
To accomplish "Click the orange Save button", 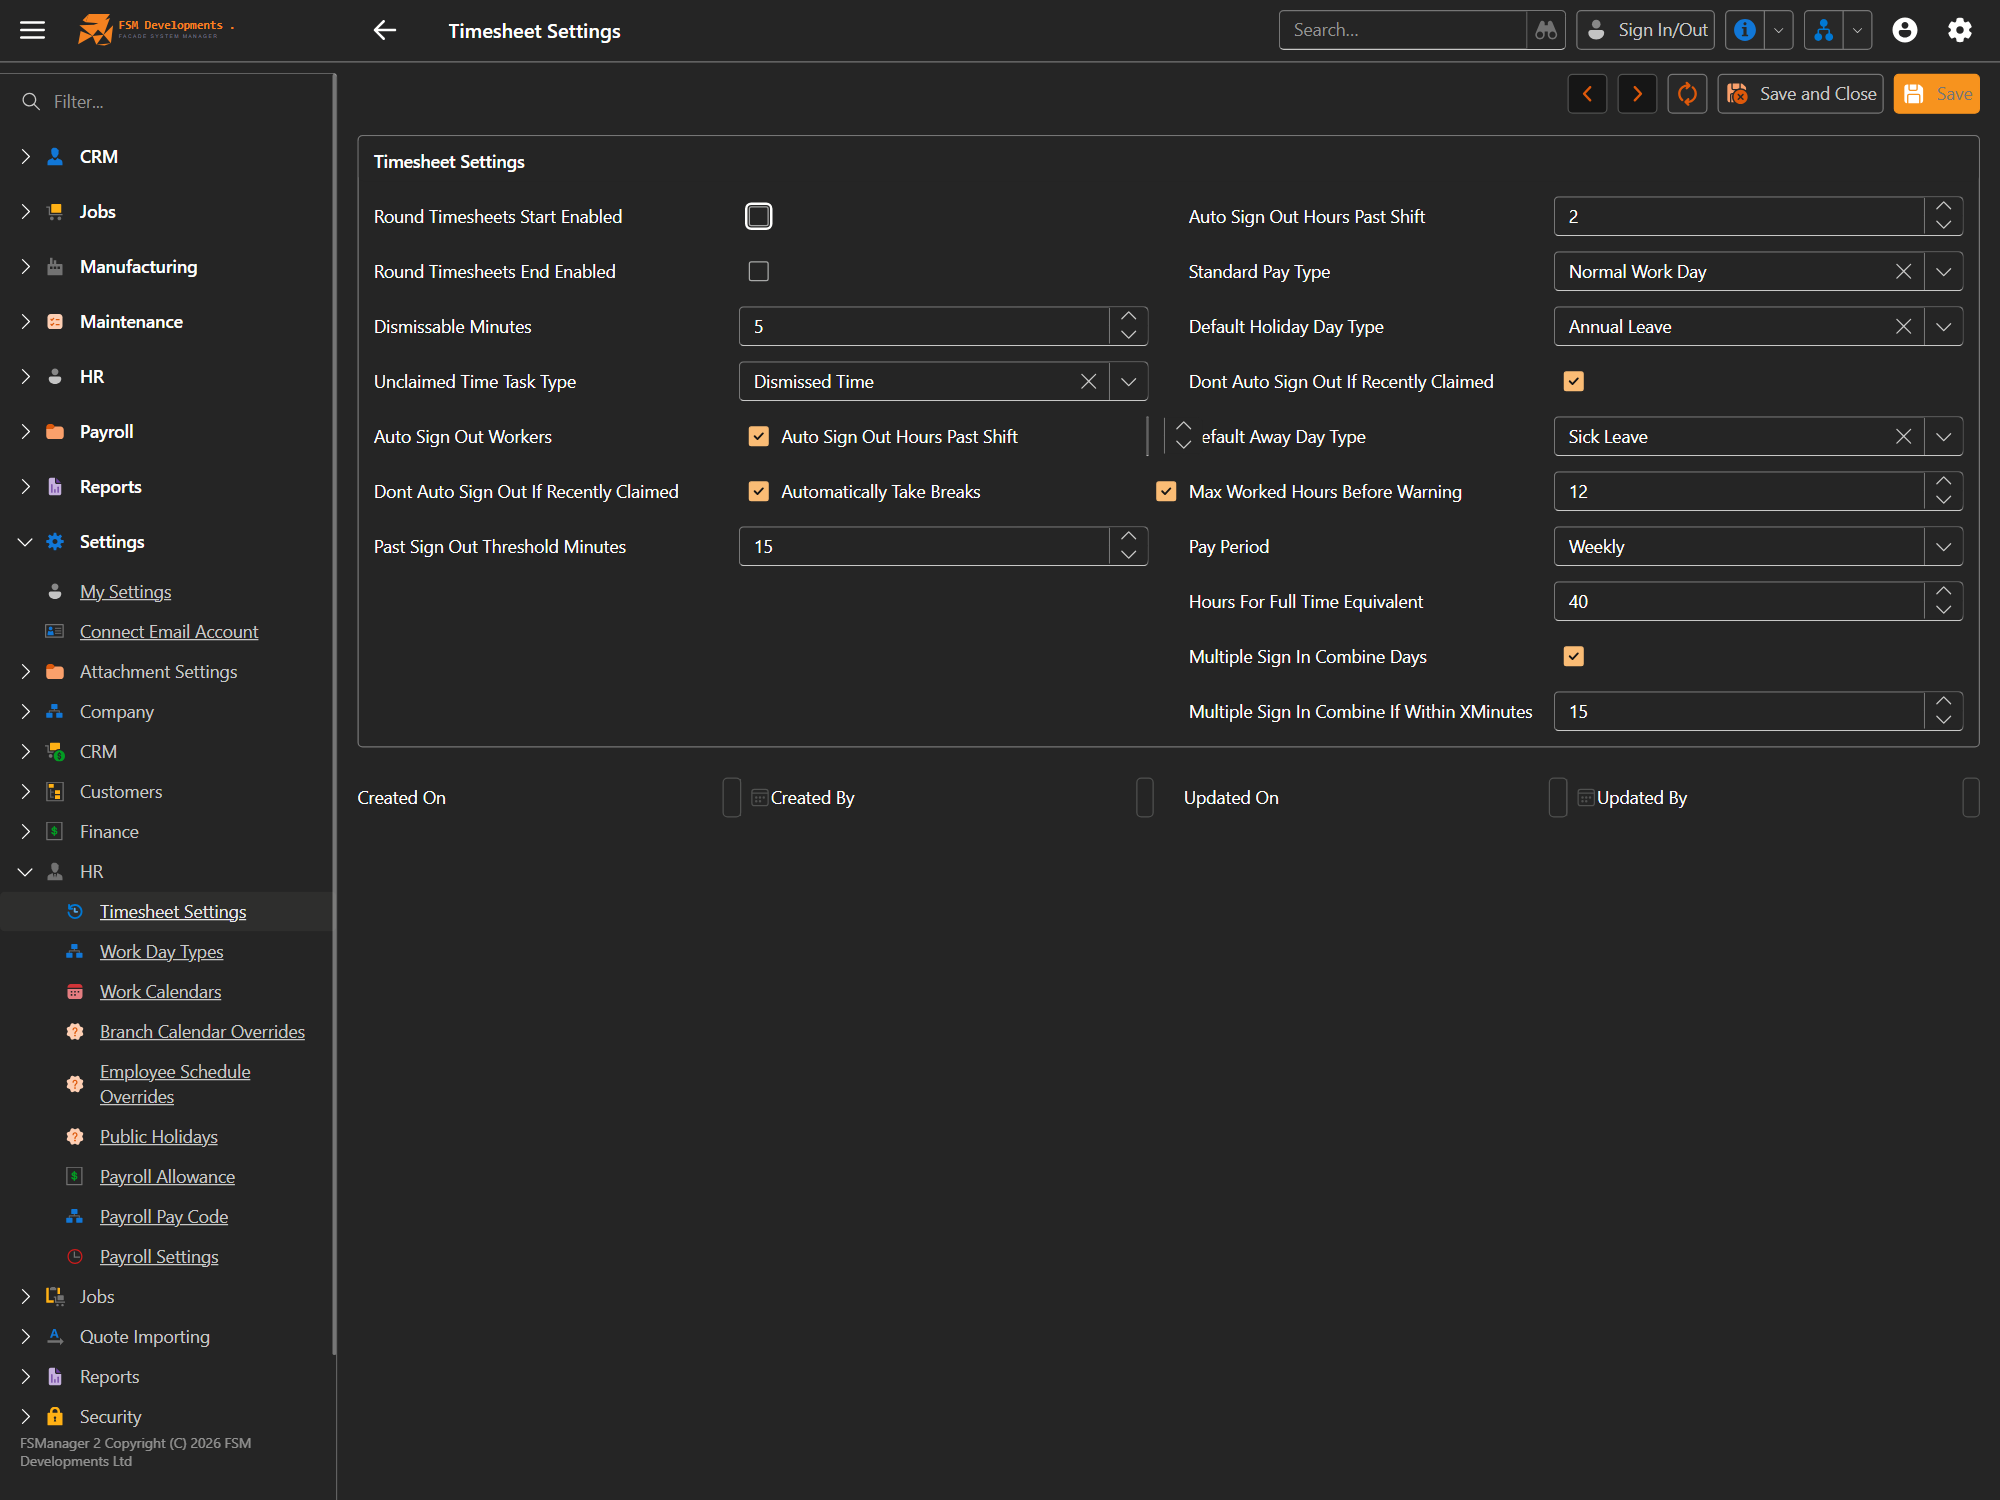I will tap(1936, 94).
